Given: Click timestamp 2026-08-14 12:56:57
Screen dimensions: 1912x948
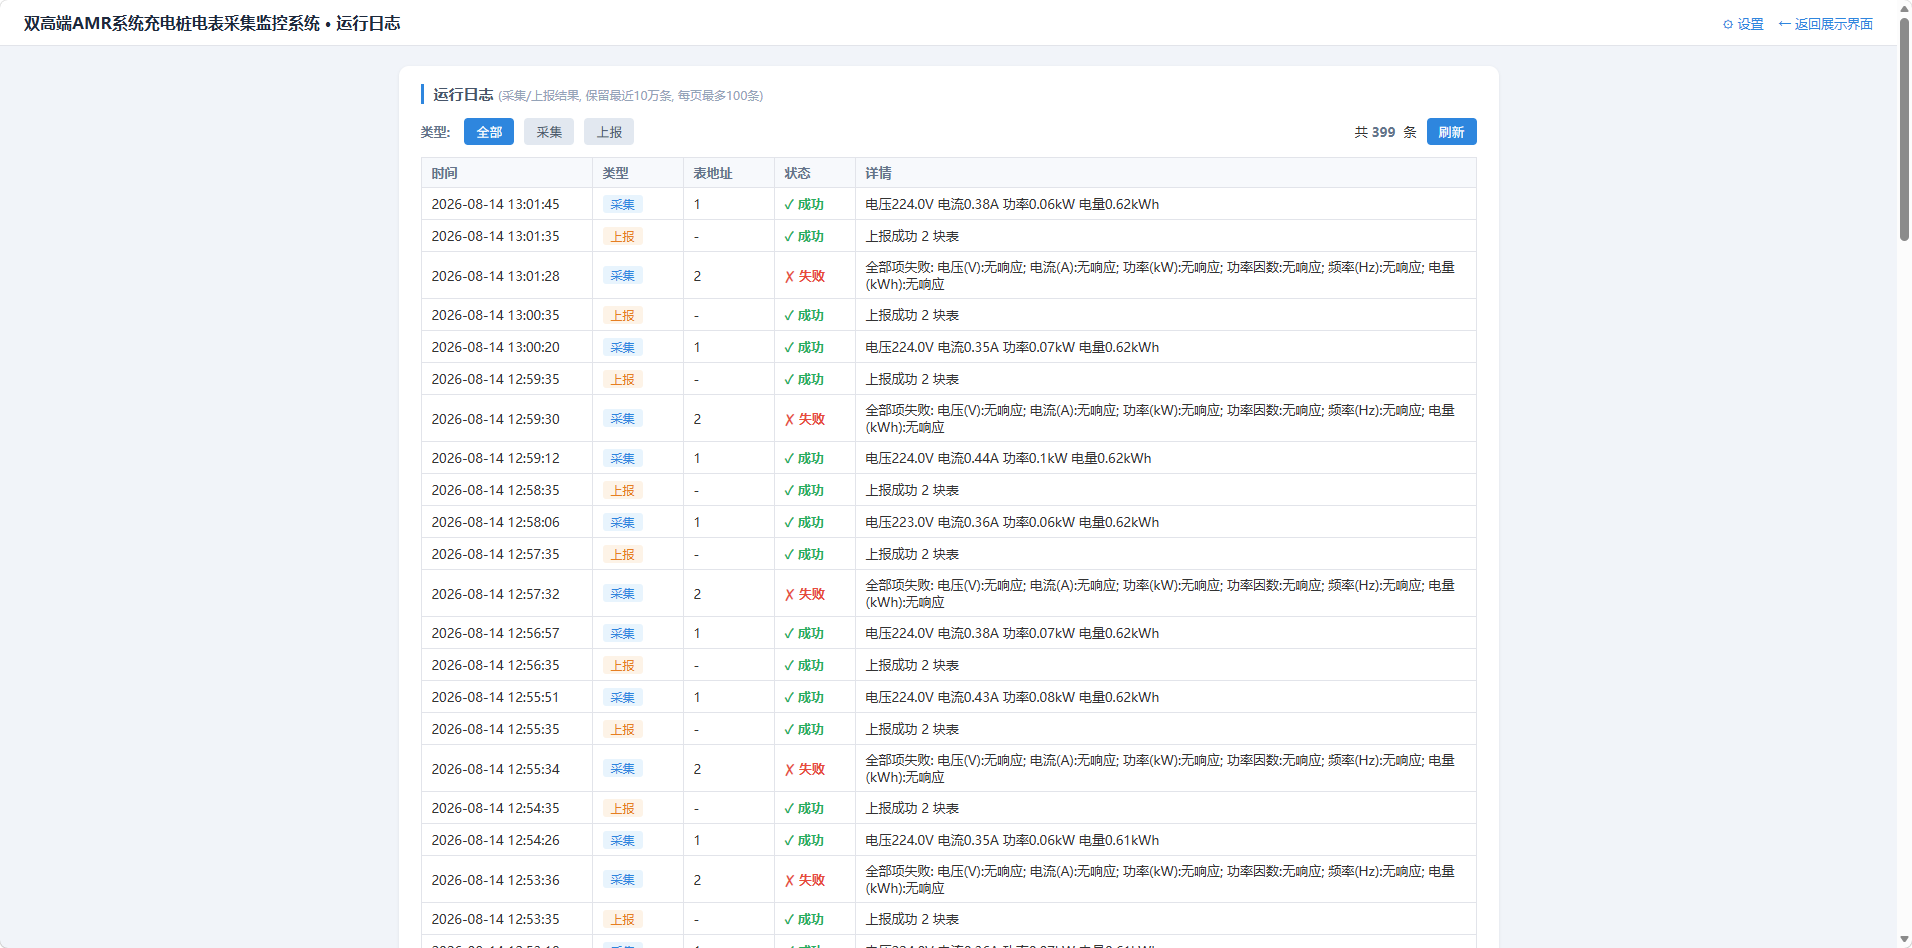Looking at the screenshot, I should click(496, 633).
